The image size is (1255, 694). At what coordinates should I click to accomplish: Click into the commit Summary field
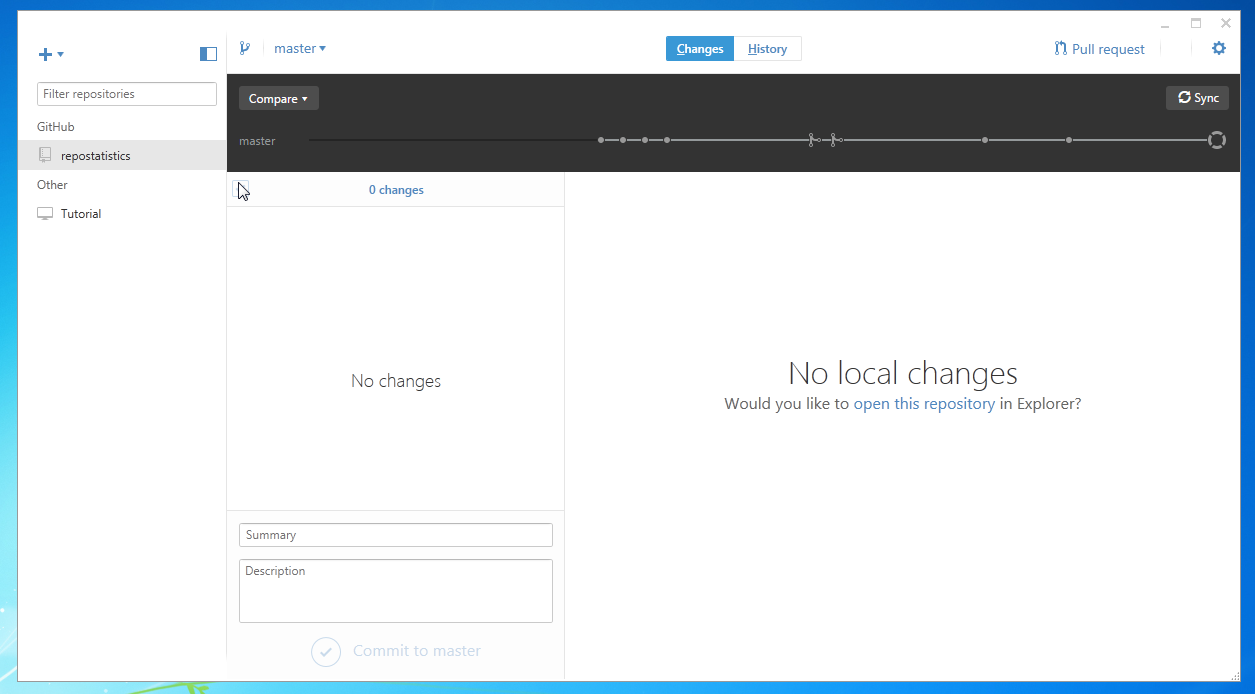[395, 535]
